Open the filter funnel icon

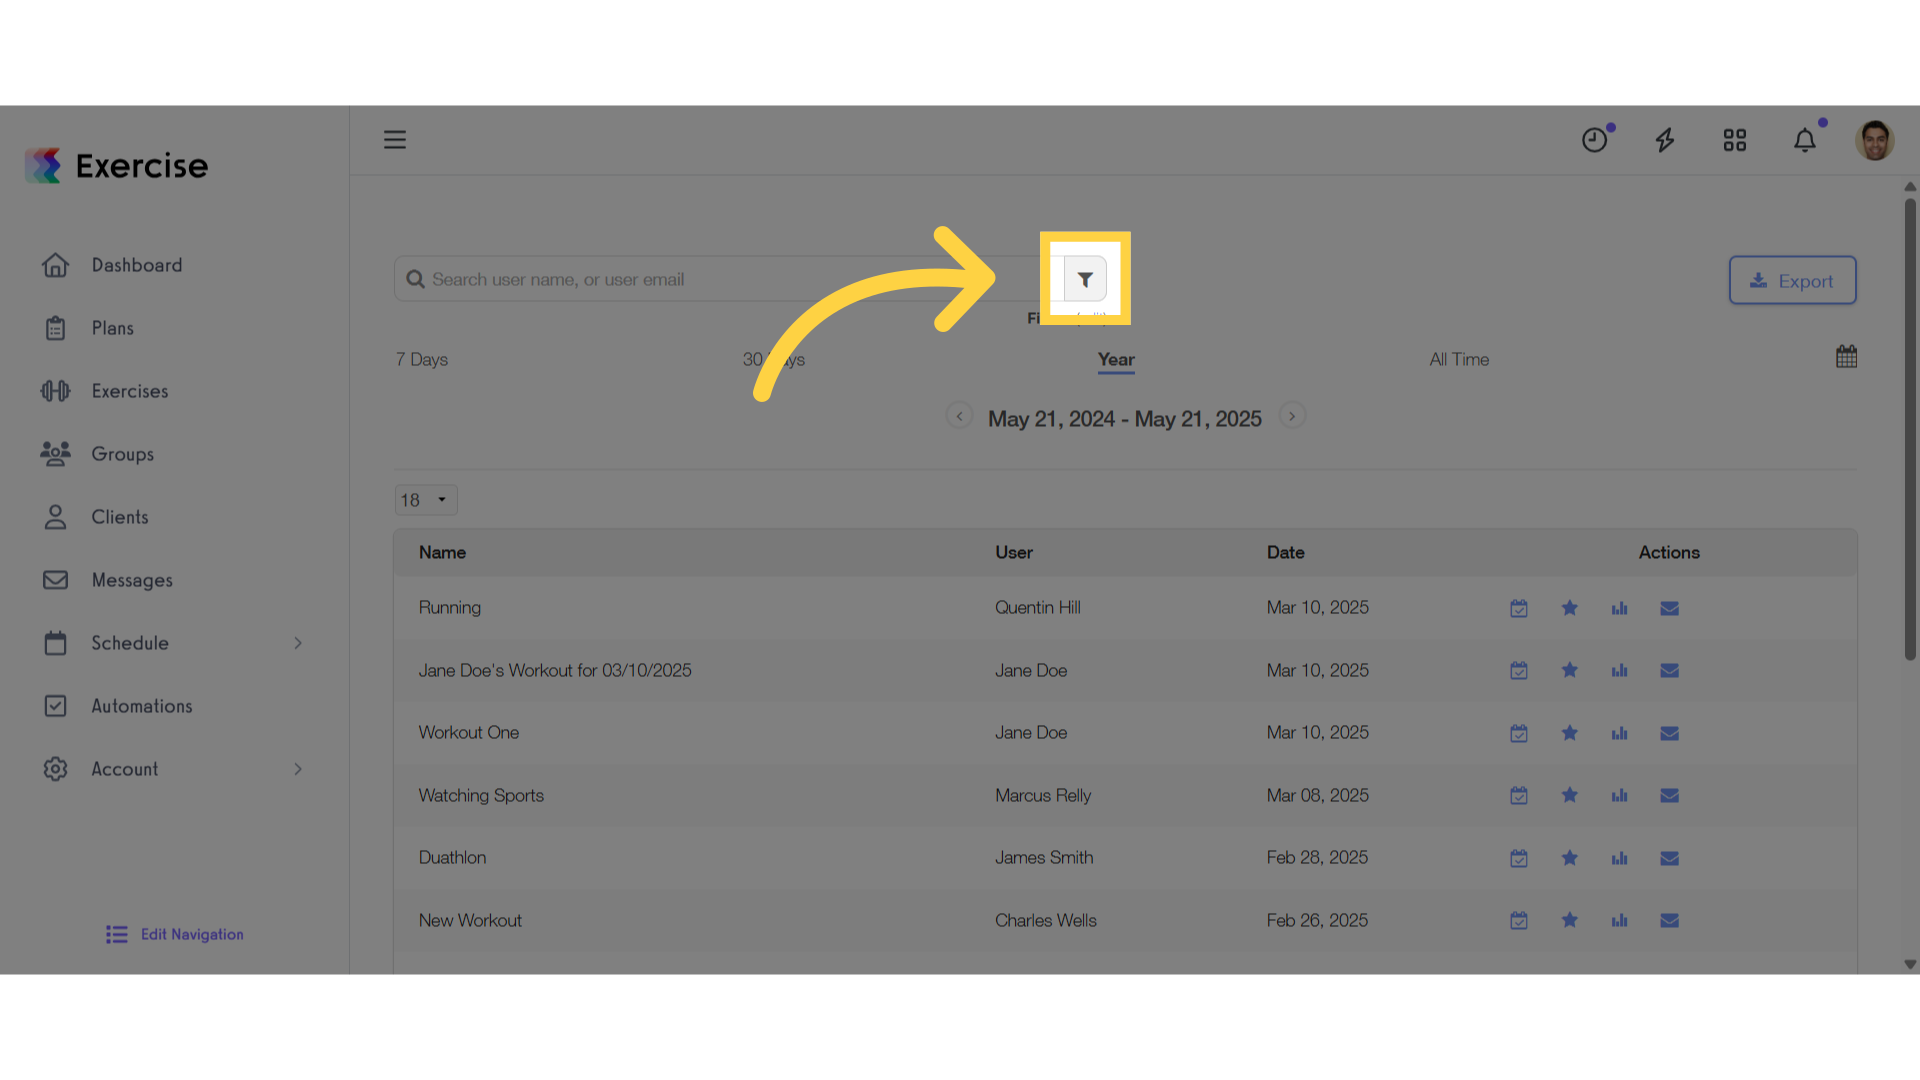pyautogui.click(x=1085, y=279)
